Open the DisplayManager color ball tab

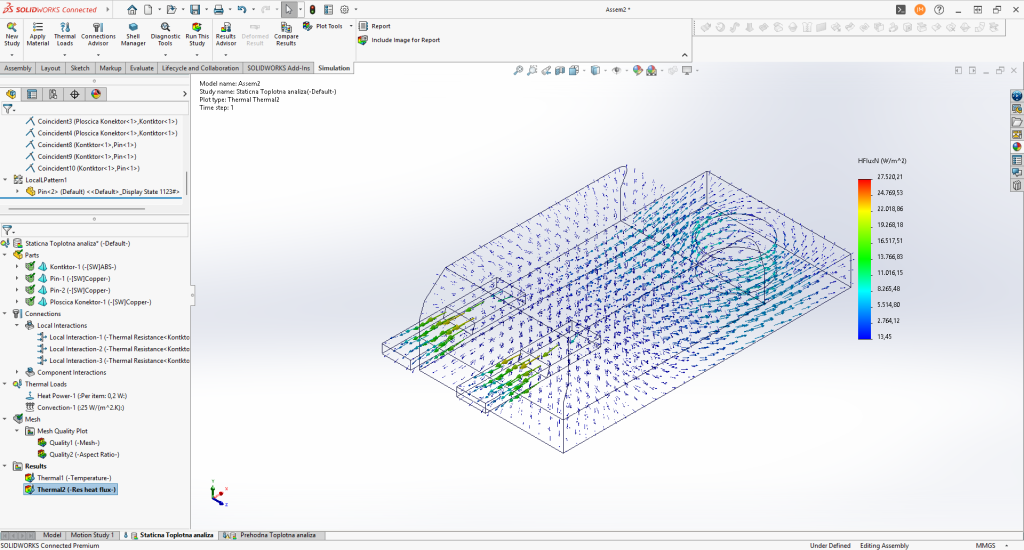95,94
